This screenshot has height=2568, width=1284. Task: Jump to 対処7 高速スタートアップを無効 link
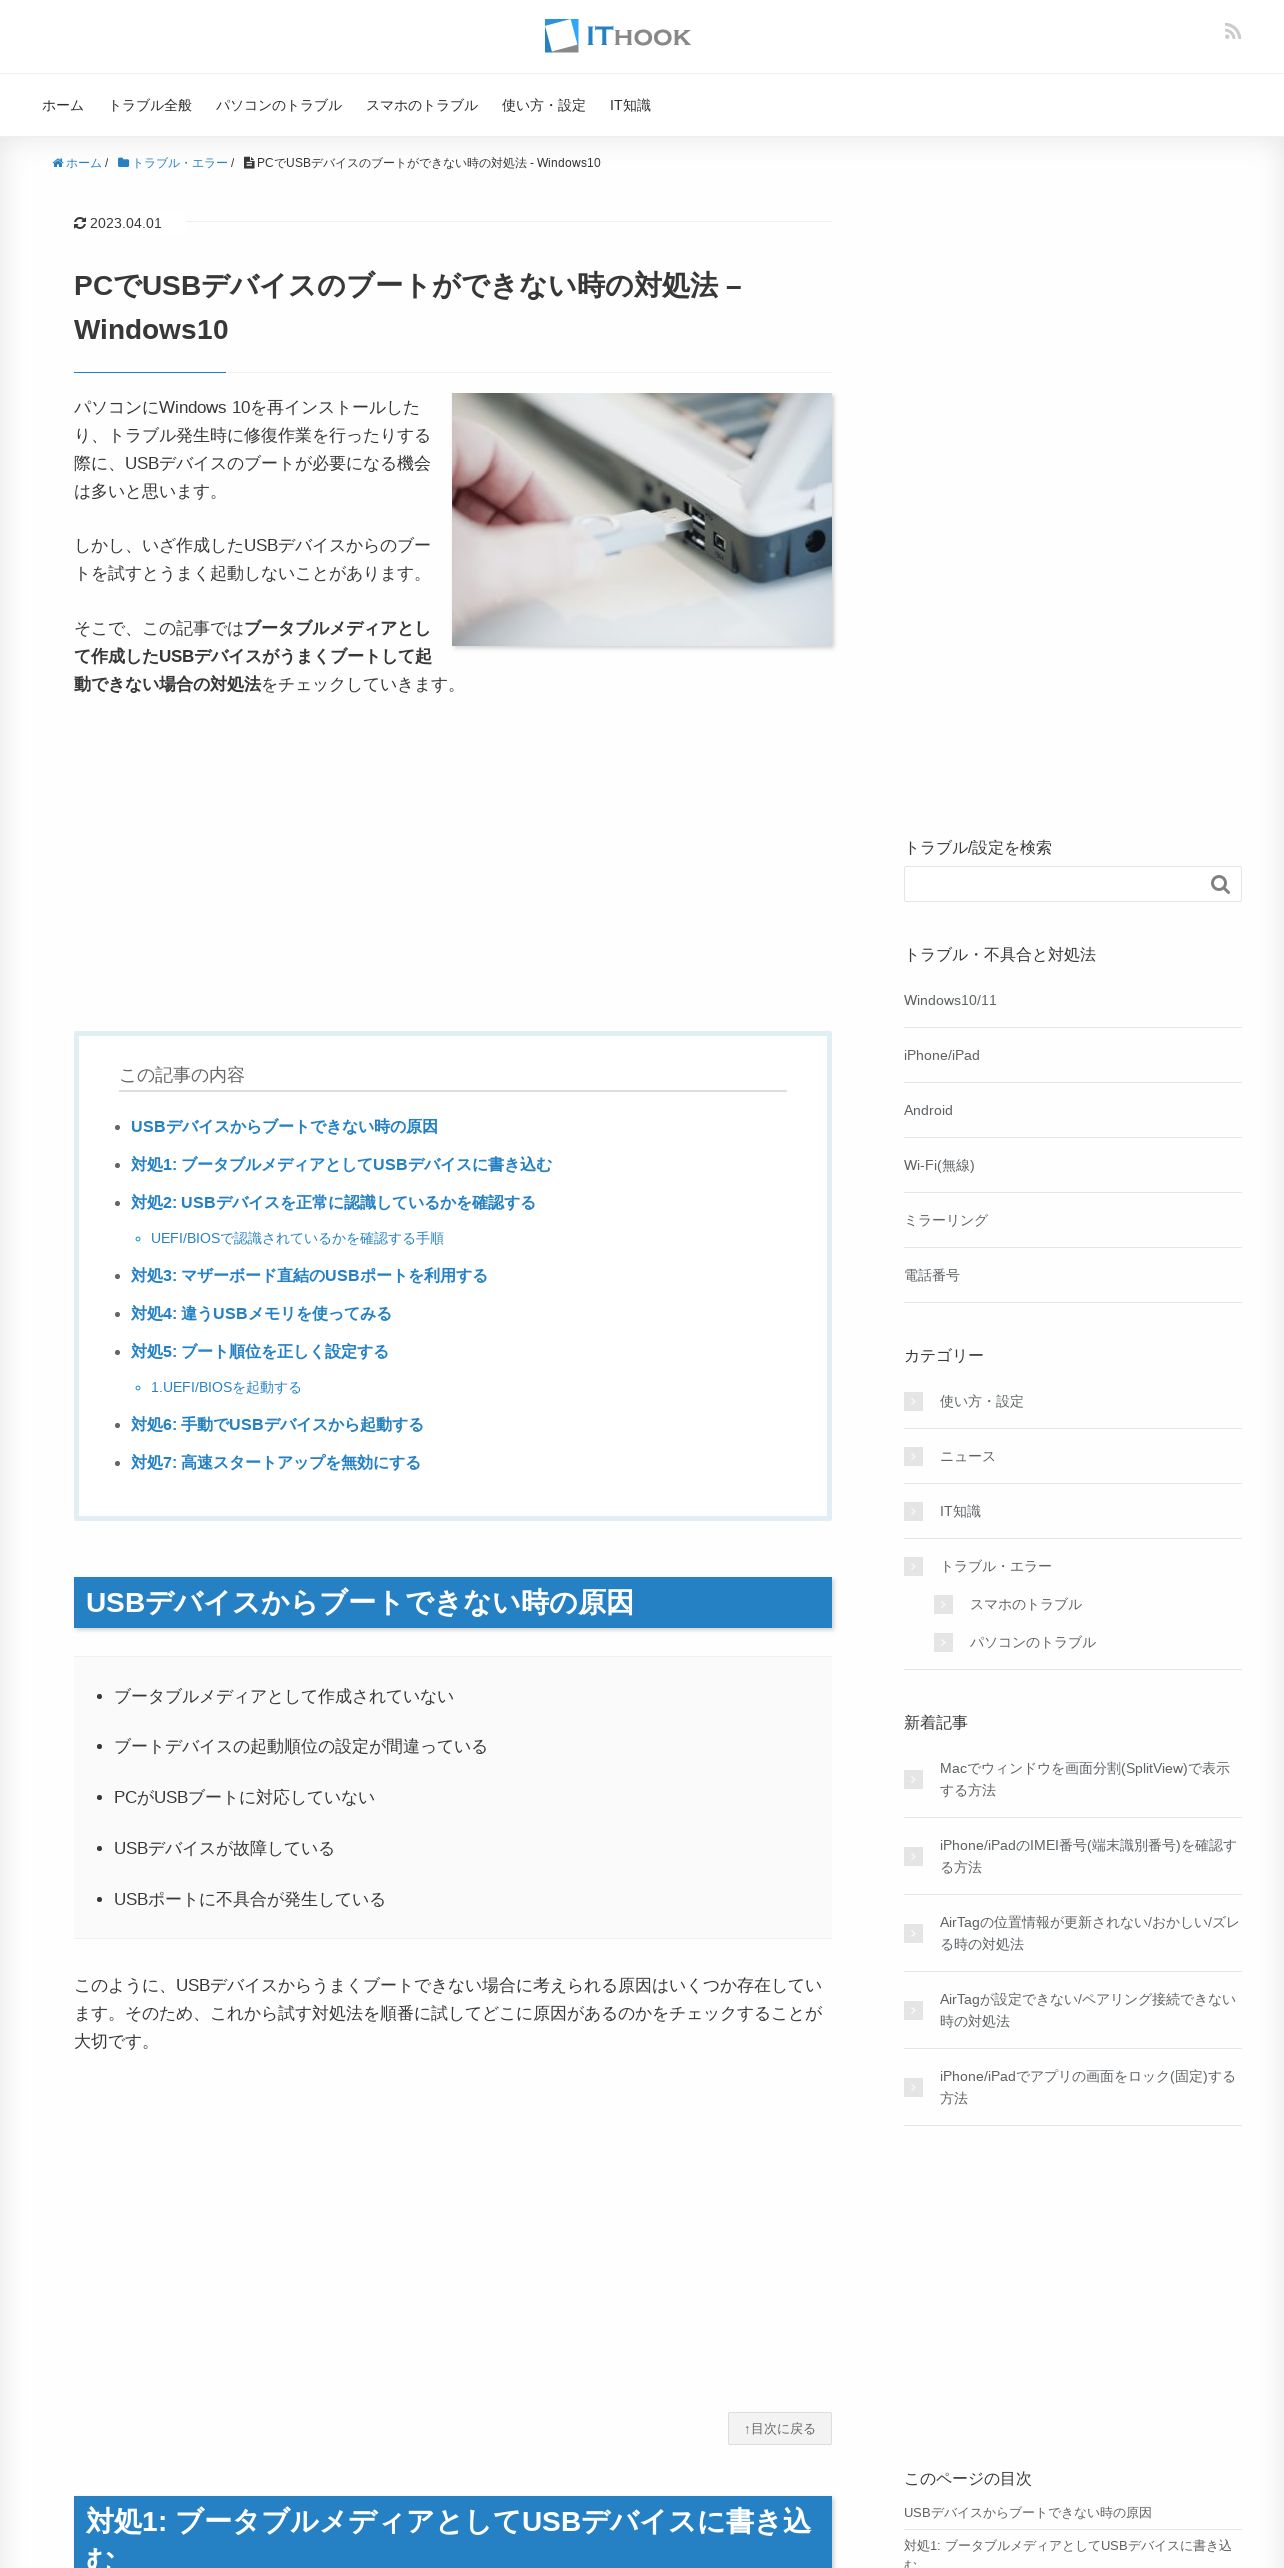click(x=275, y=1463)
